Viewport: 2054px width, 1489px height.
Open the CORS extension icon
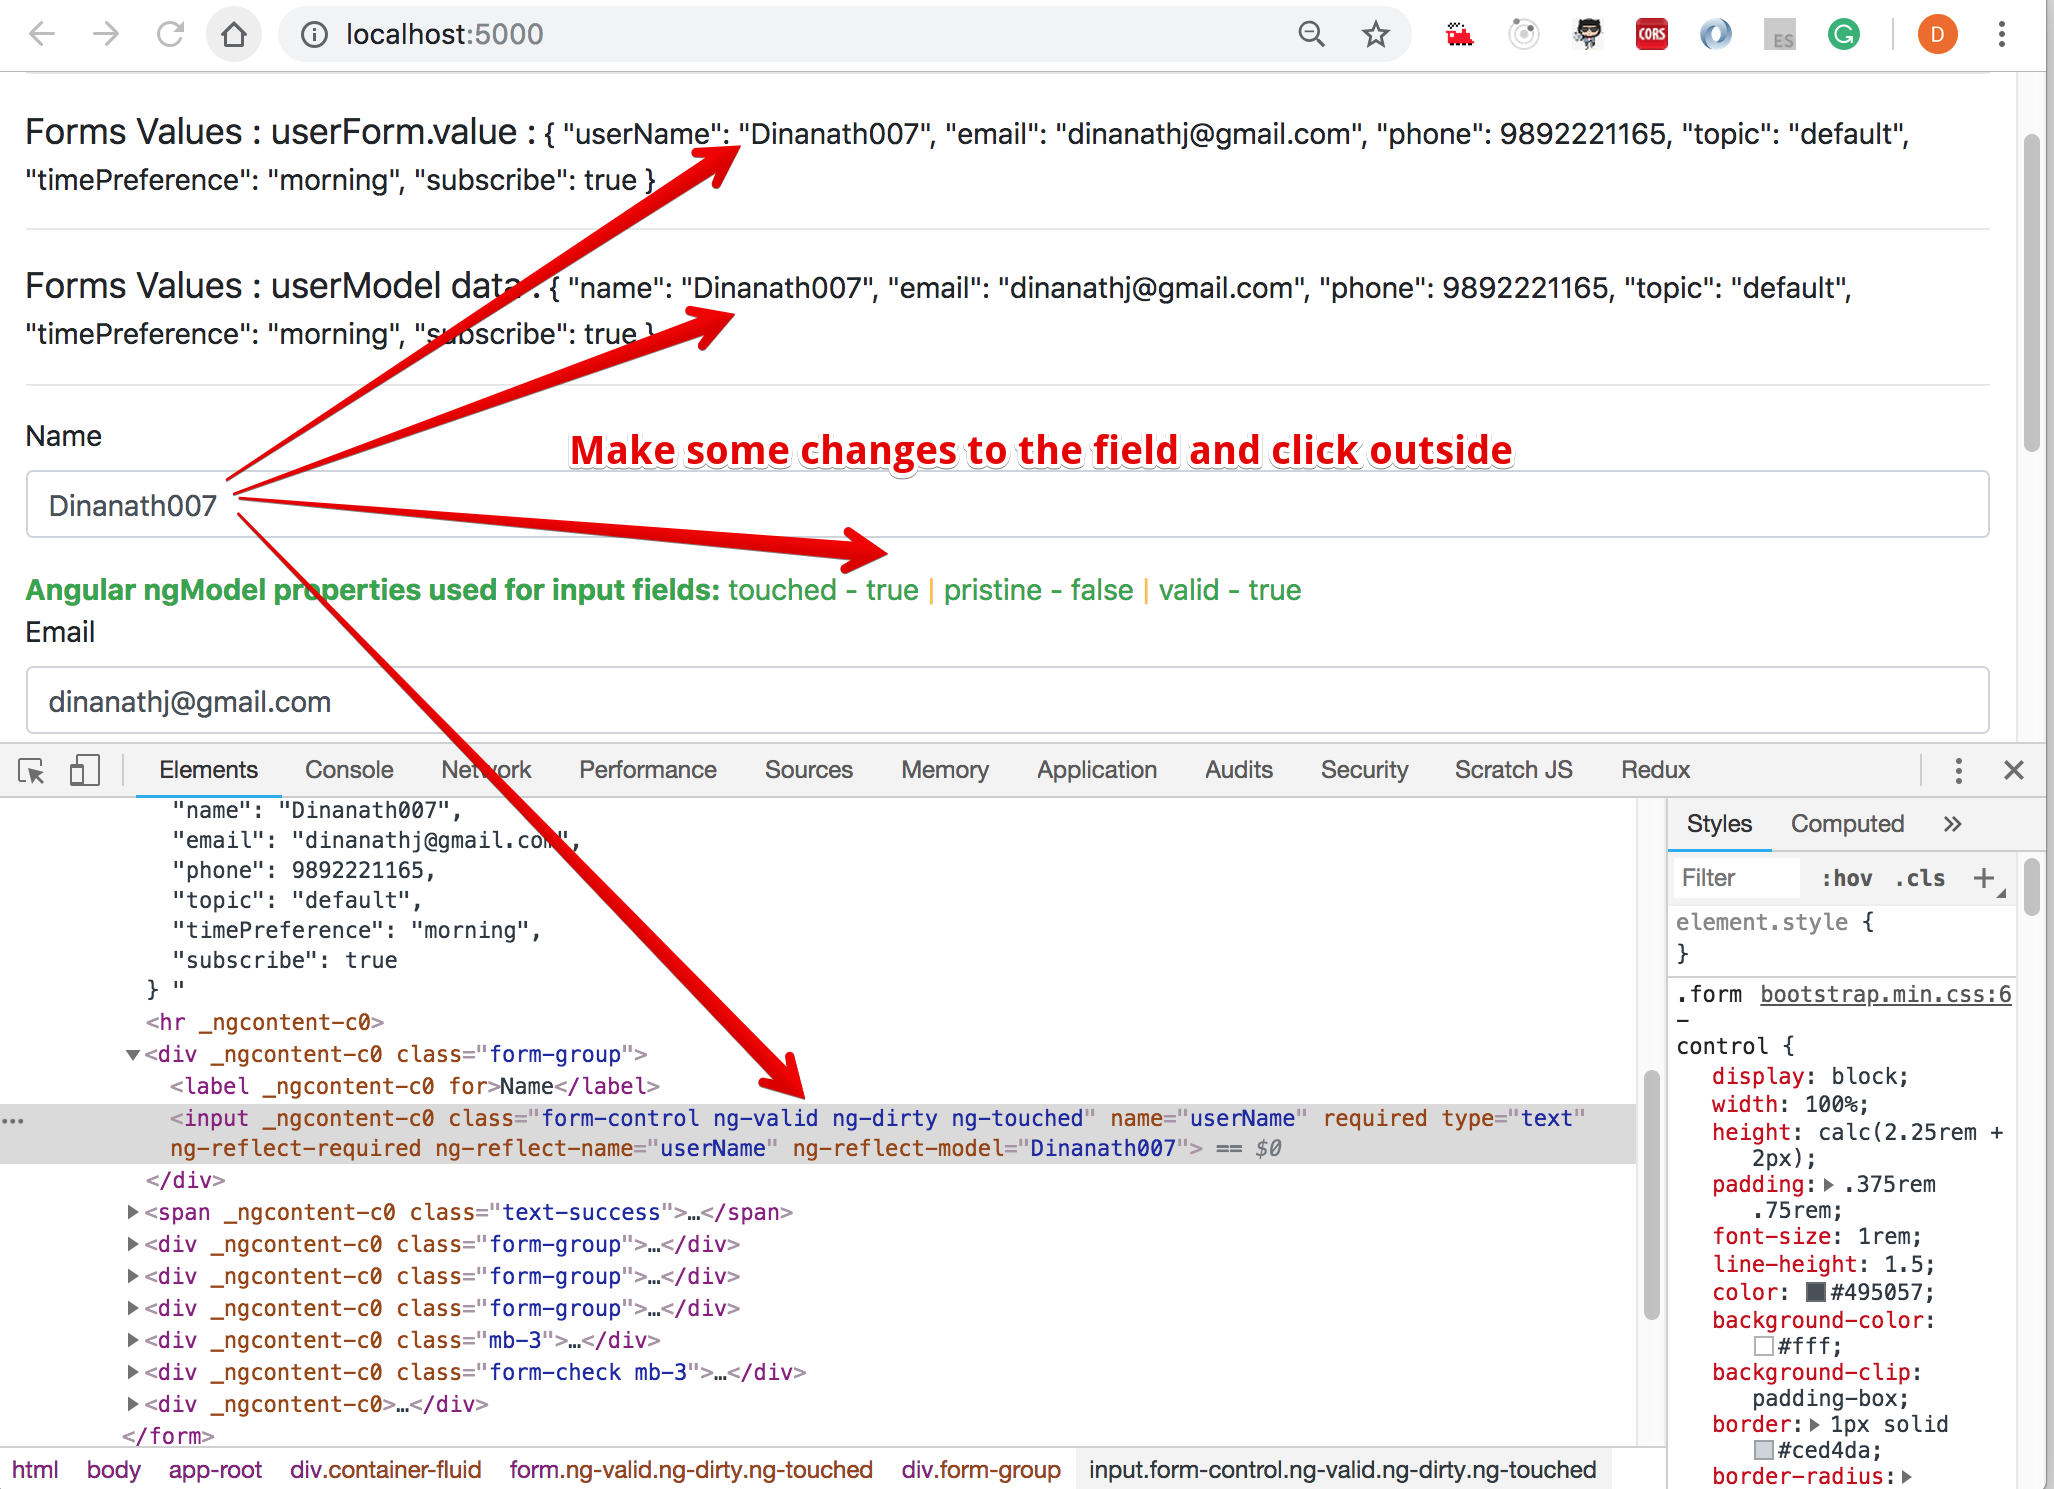click(1651, 35)
